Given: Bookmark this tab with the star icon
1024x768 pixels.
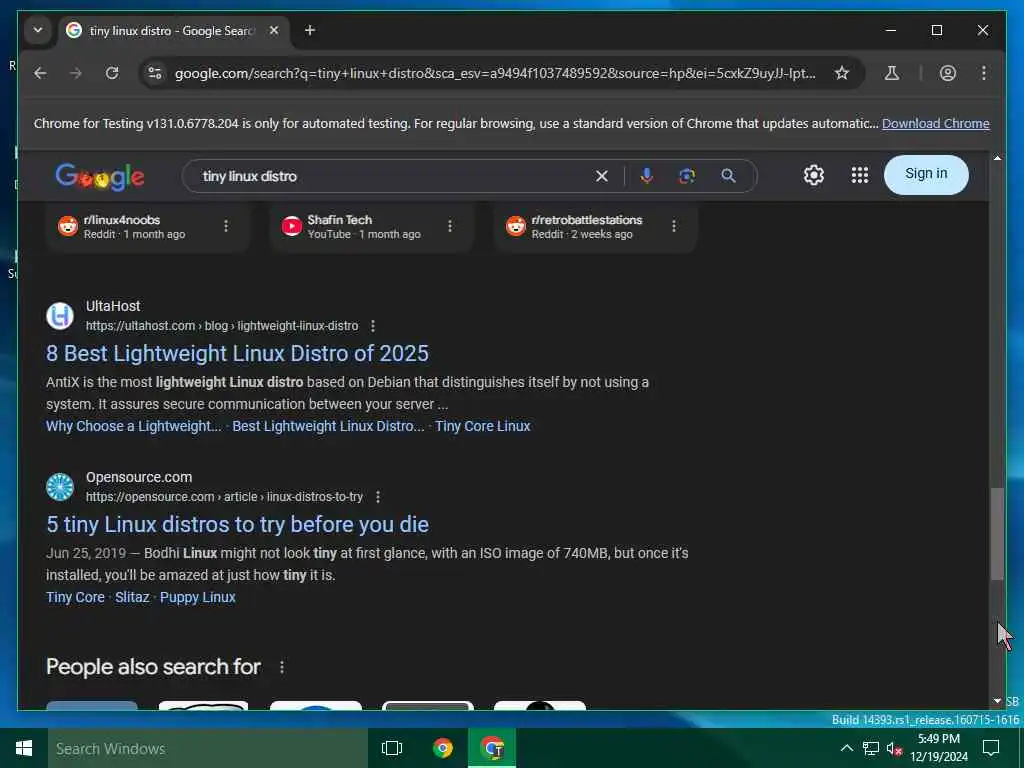Looking at the screenshot, I should point(842,73).
